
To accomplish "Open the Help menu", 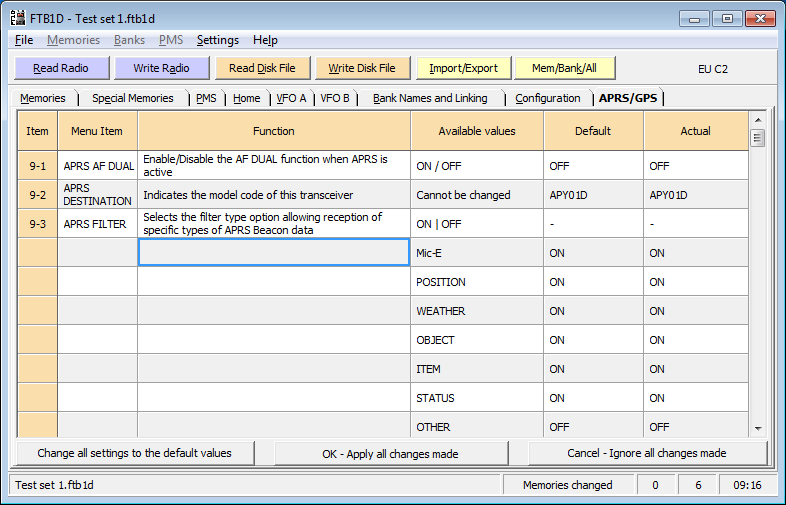I will pyautogui.click(x=265, y=40).
